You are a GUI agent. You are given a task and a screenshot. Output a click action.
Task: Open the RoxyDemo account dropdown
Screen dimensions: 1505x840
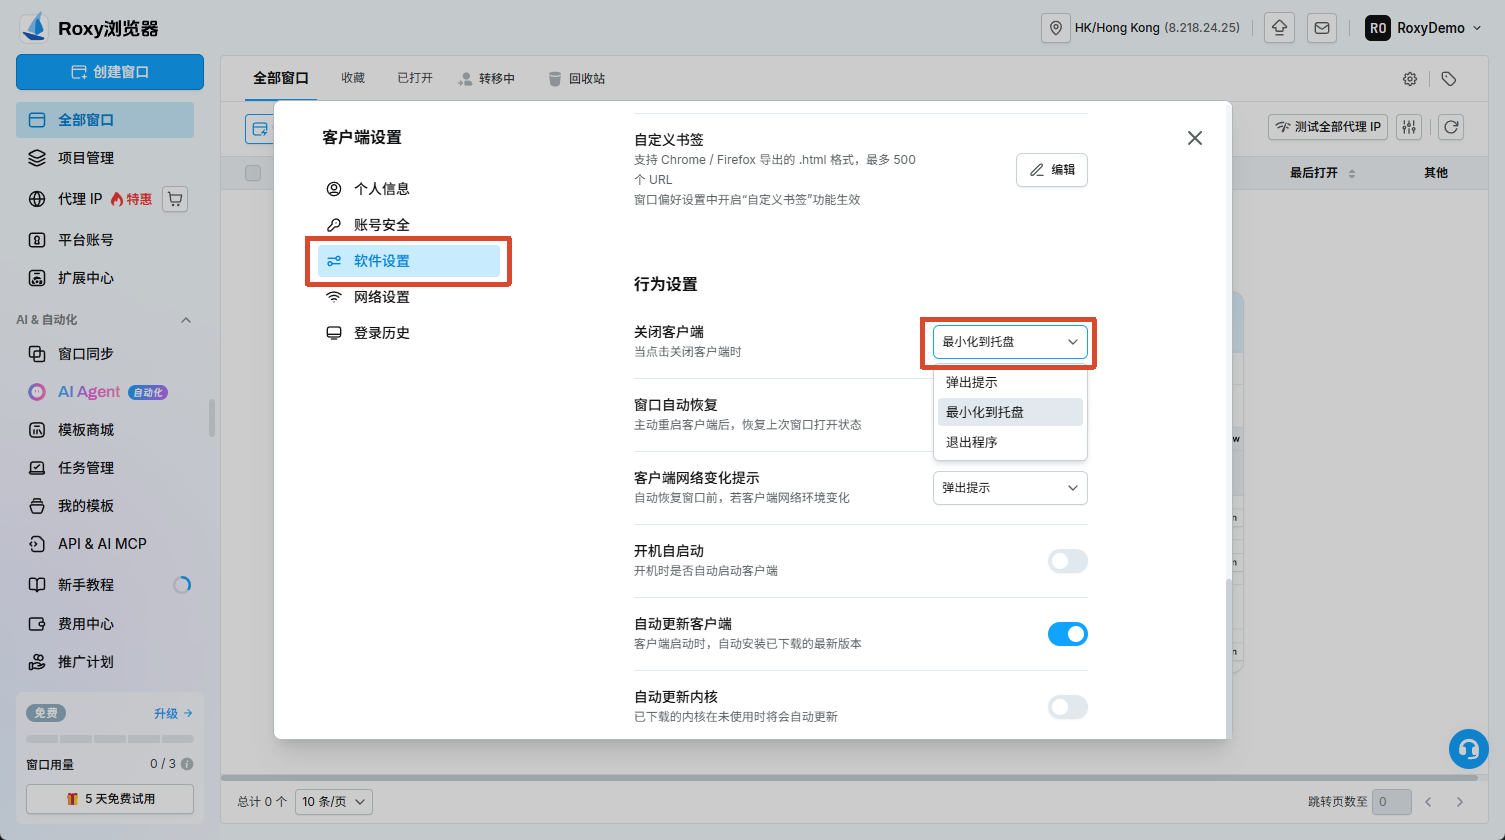click(1423, 28)
